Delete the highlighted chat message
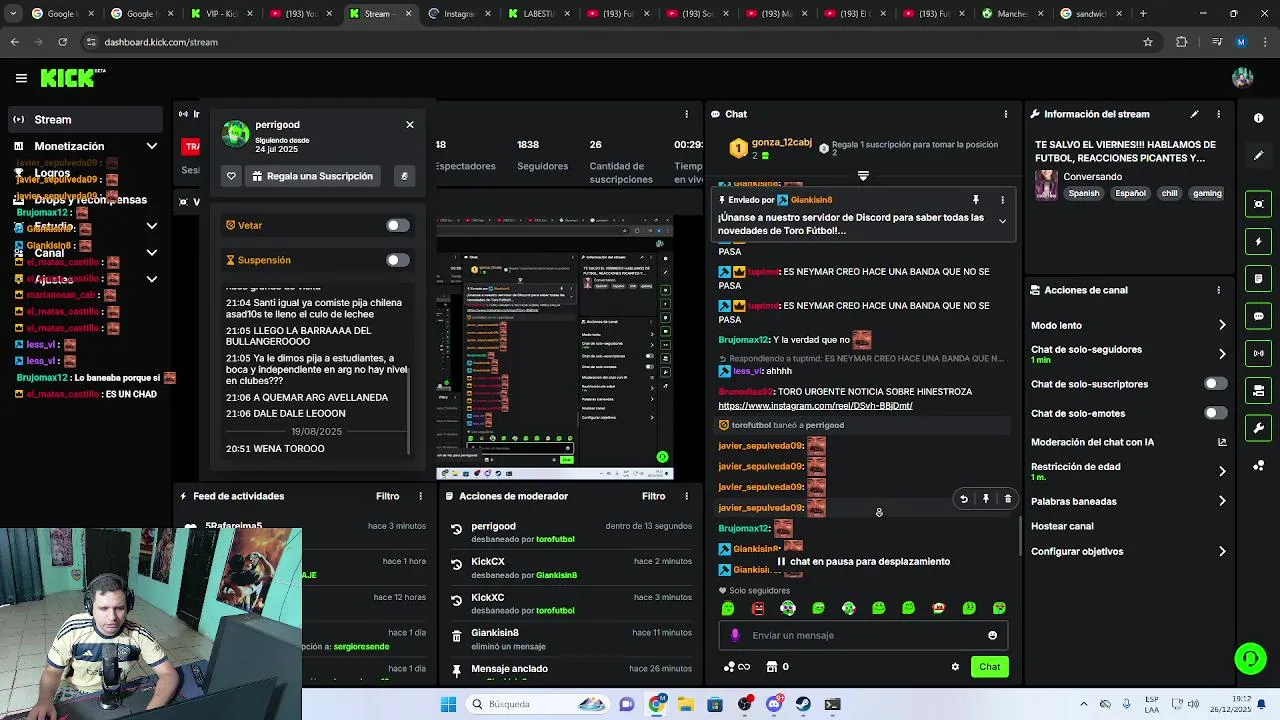 point(1008,499)
